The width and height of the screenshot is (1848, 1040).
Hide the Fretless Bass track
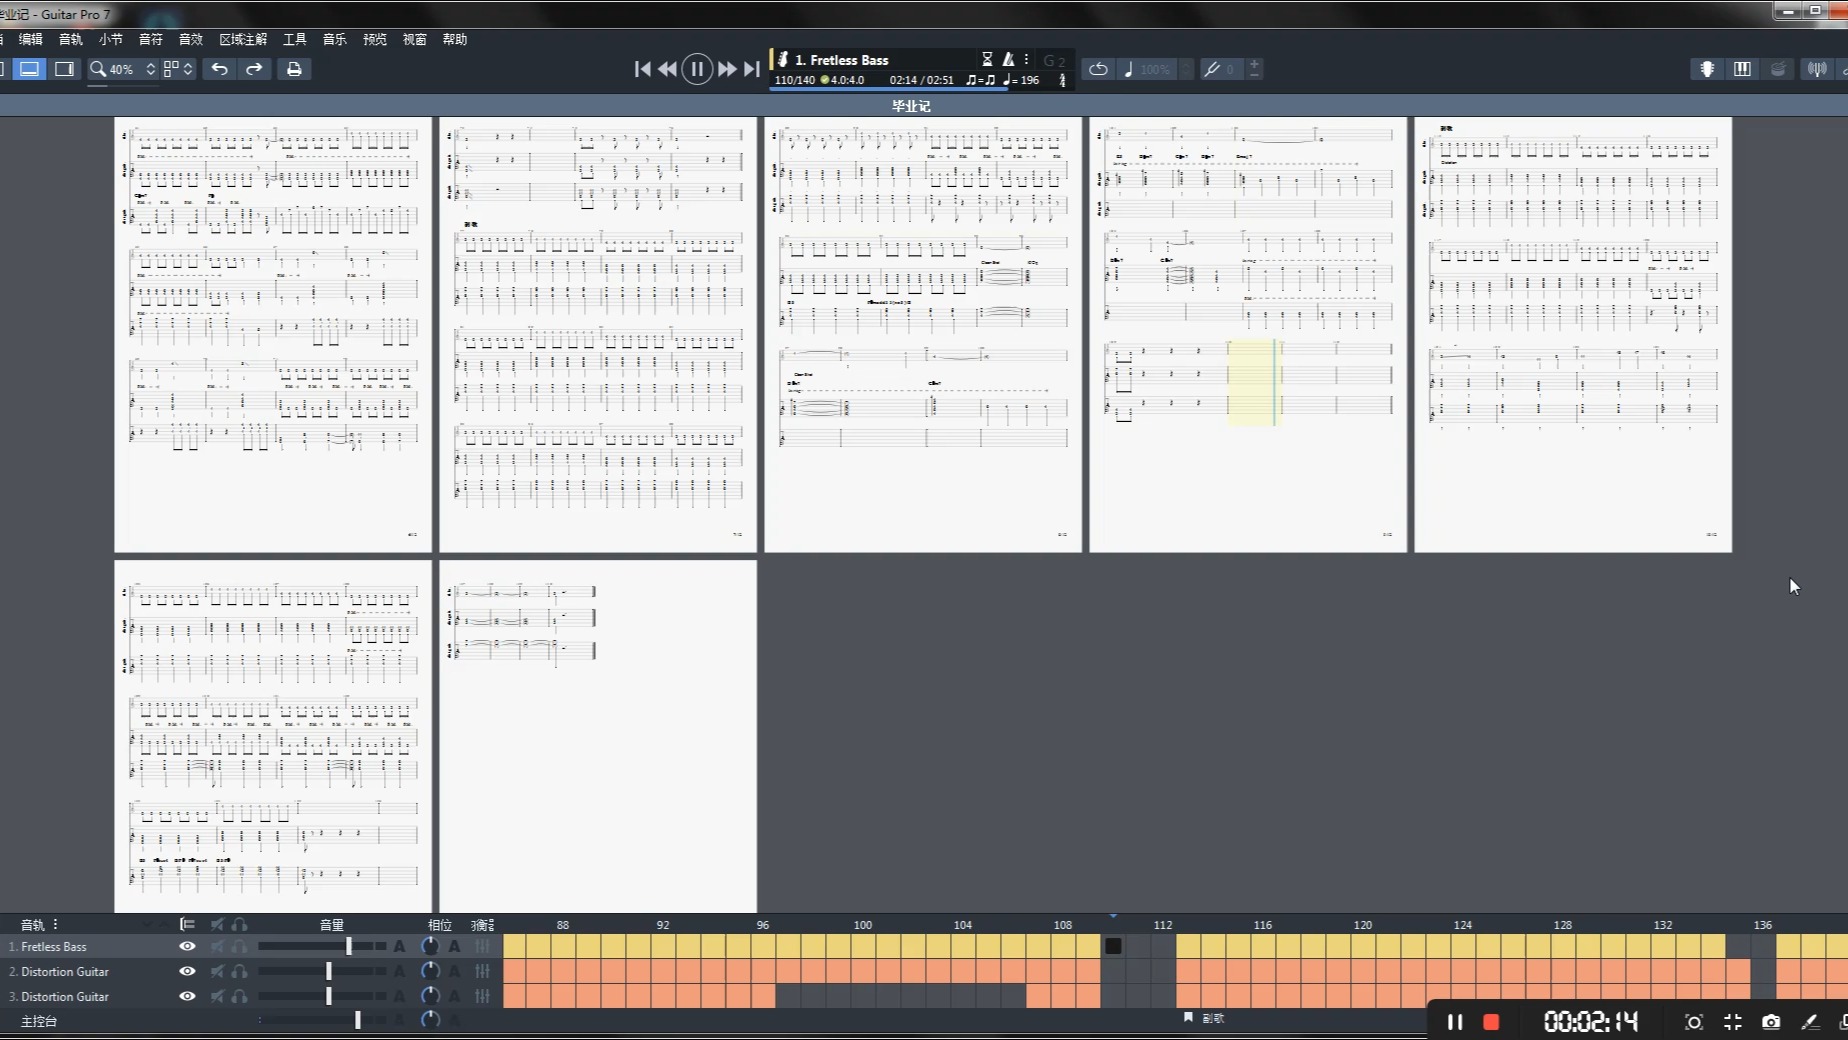(x=187, y=946)
